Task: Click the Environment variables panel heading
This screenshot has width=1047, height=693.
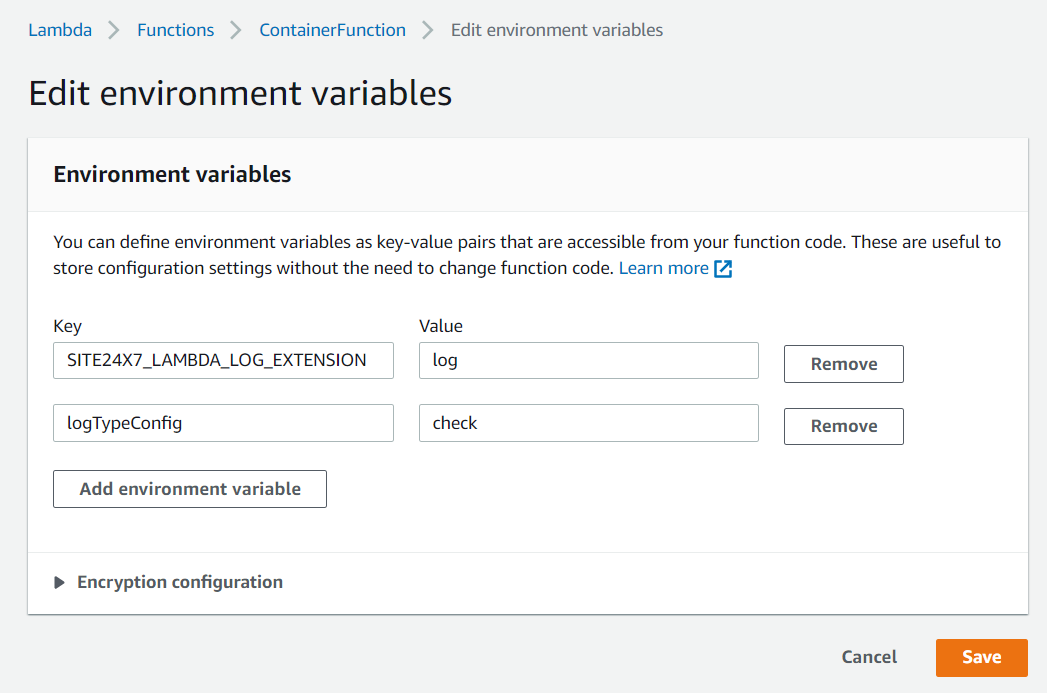Action: tap(172, 174)
